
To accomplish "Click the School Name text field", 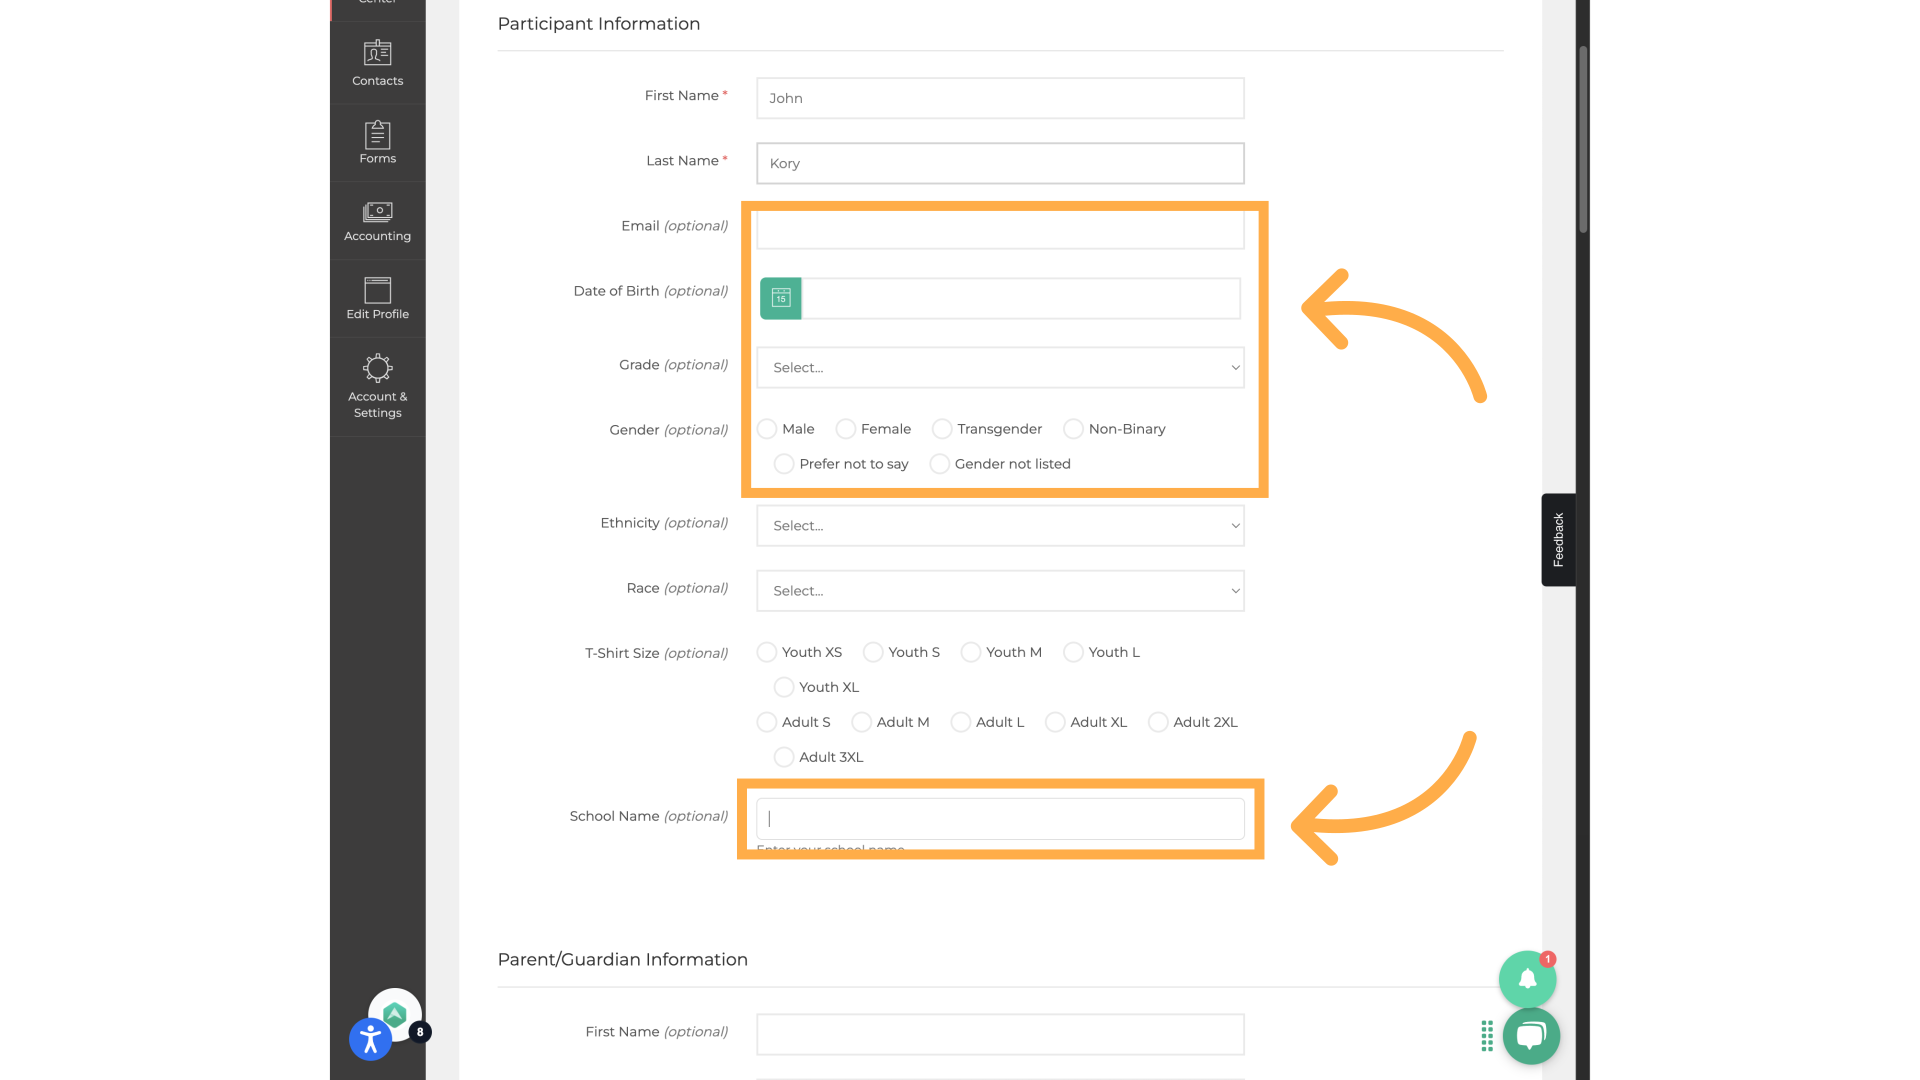I will point(1000,818).
